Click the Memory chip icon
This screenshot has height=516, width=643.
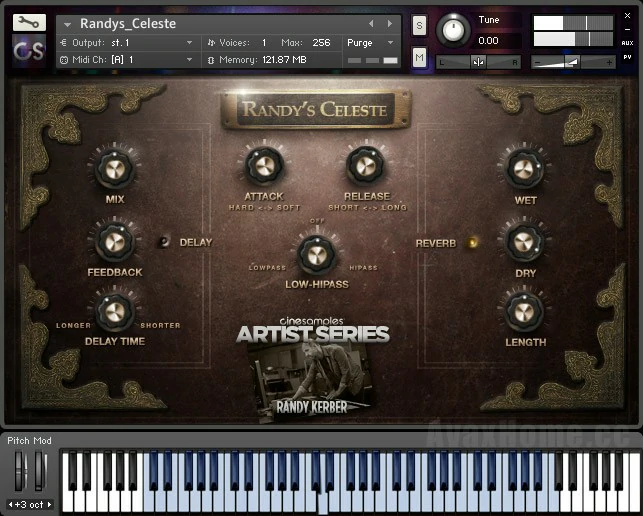coord(211,60)
